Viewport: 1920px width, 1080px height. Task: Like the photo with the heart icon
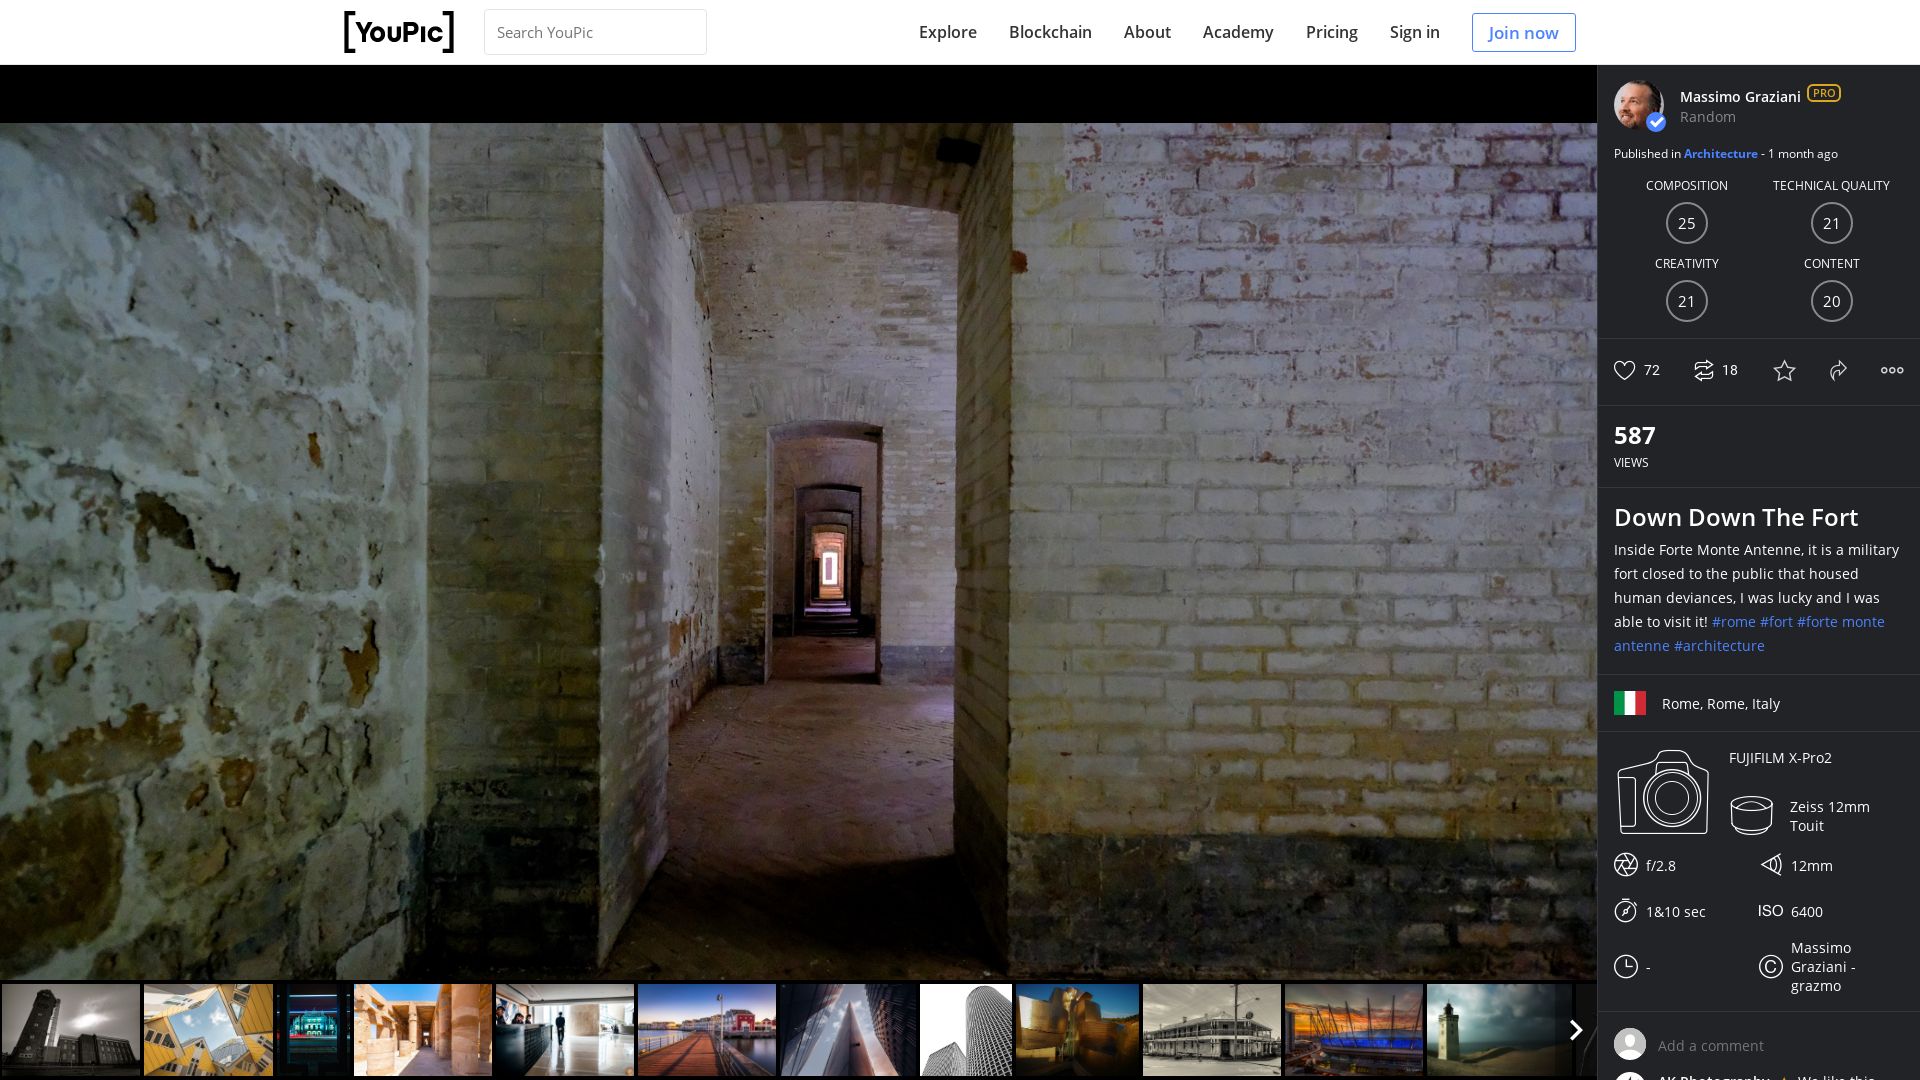[x=1624, y=370]
